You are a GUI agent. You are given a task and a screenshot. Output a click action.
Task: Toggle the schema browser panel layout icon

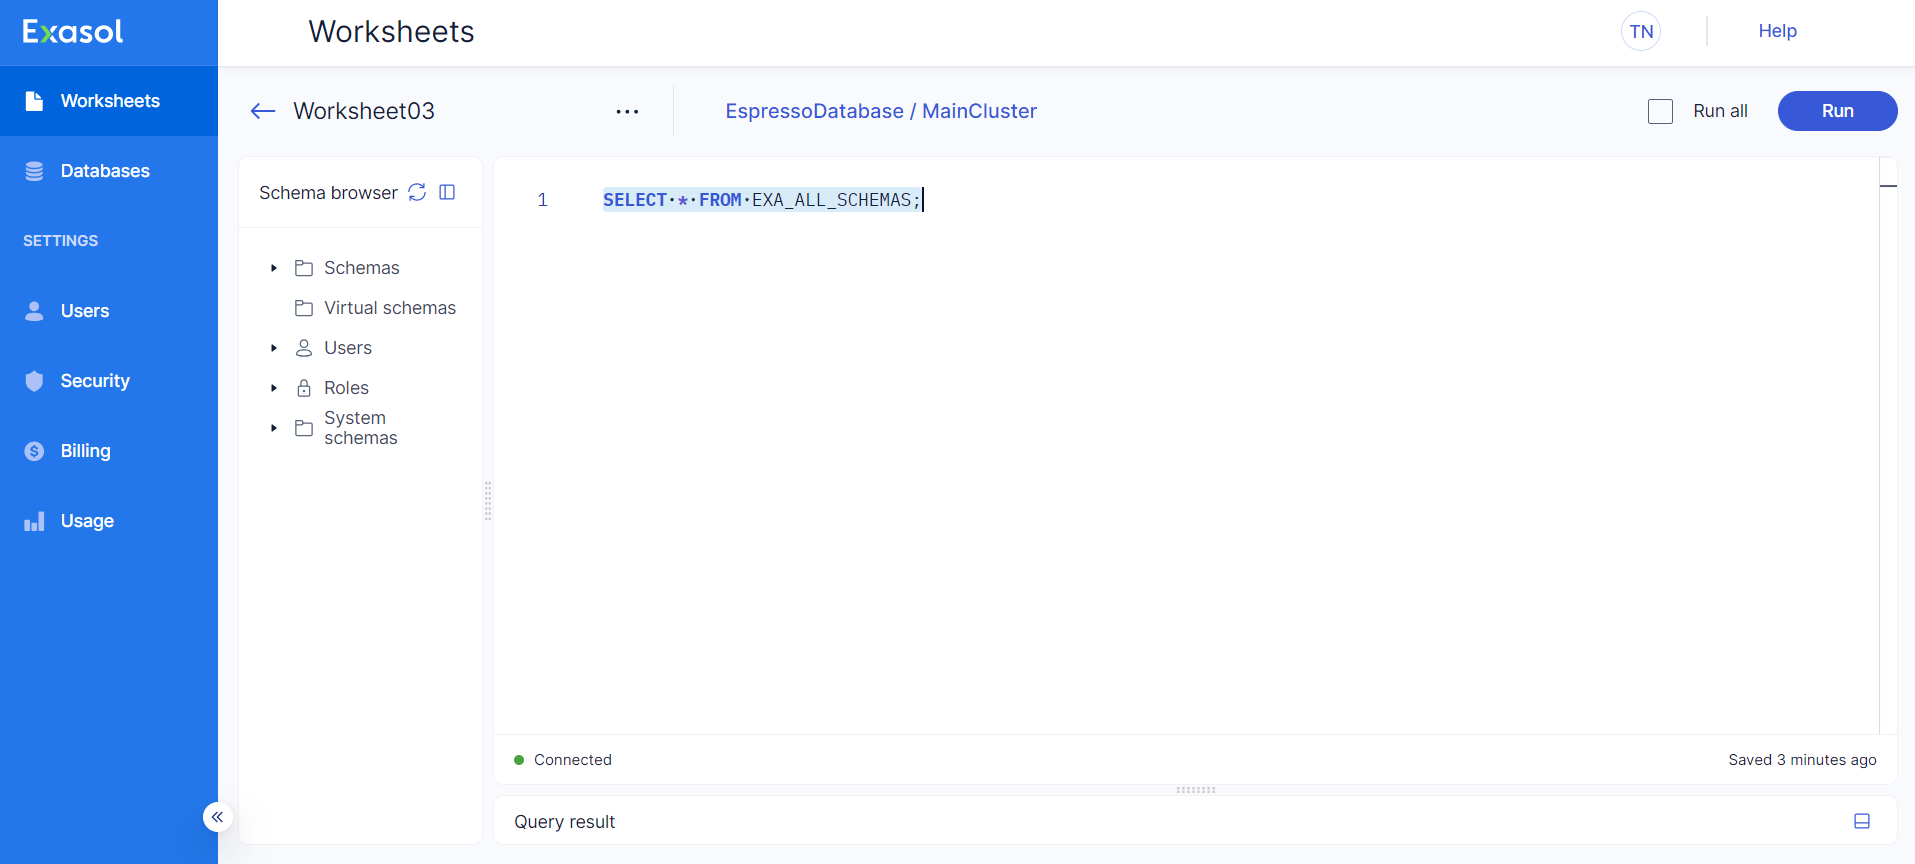447,192
